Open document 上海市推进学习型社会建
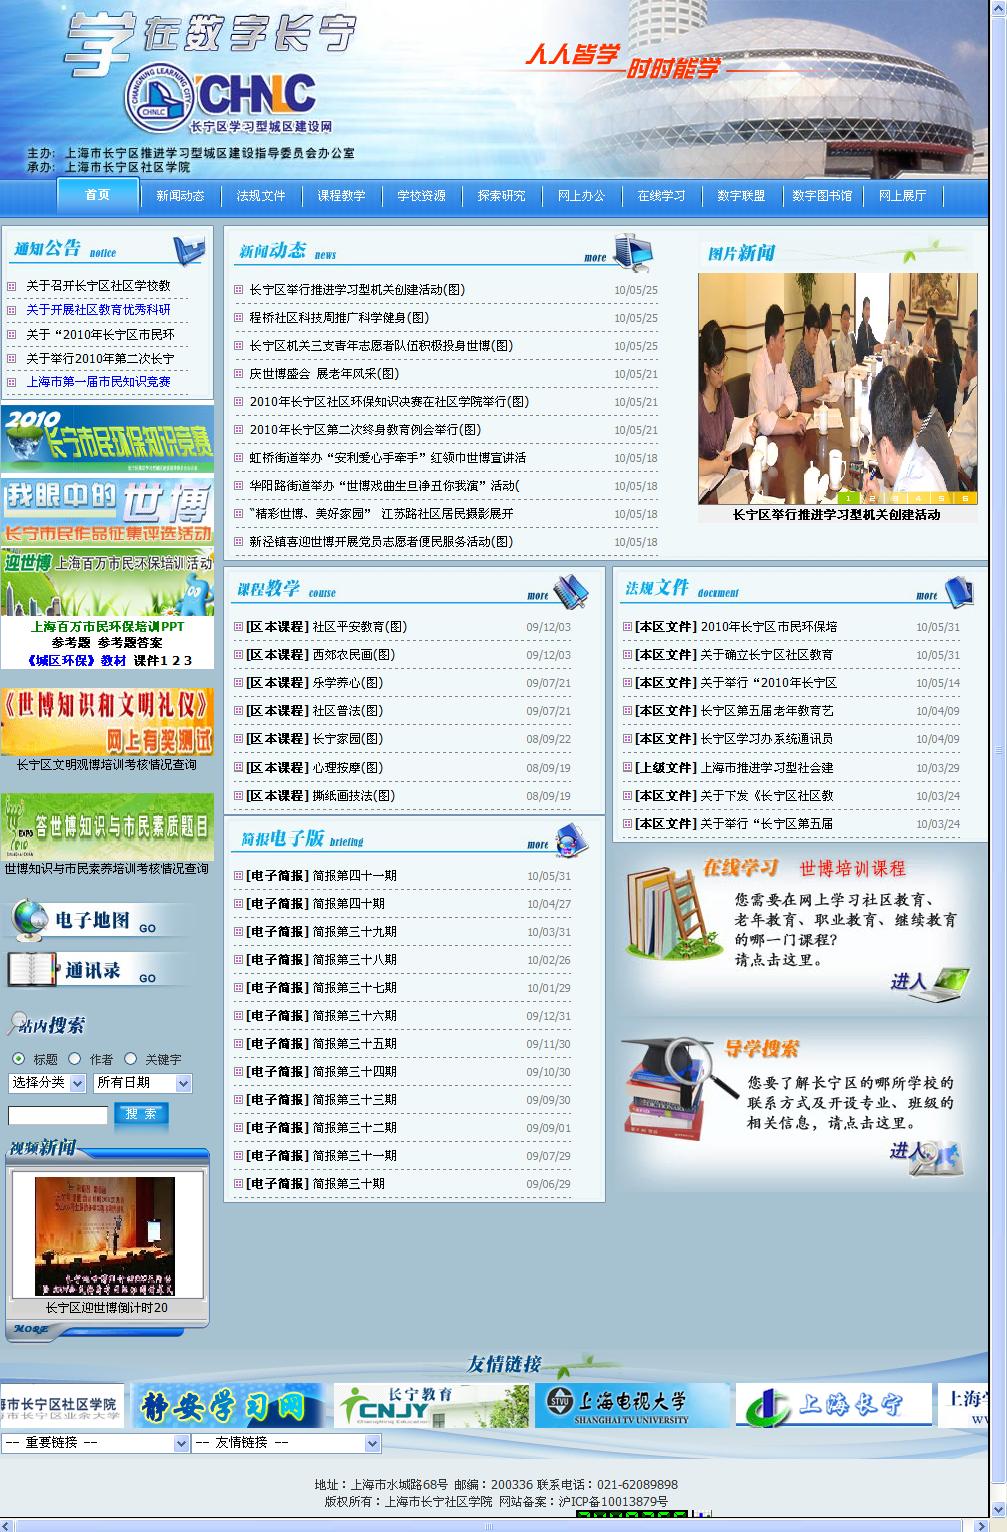Image resolution: width=1007 pixels, height=1532 pixels. click(766, 768)
